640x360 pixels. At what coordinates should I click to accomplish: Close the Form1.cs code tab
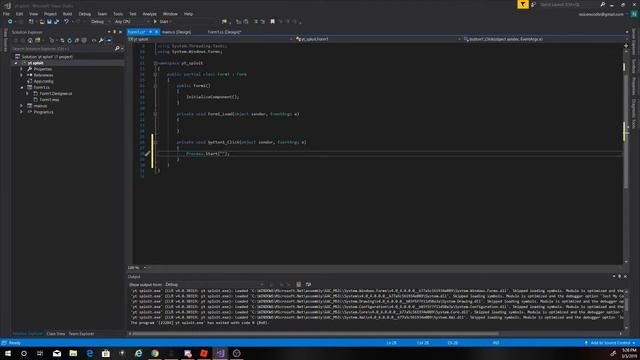pos(157,32)
